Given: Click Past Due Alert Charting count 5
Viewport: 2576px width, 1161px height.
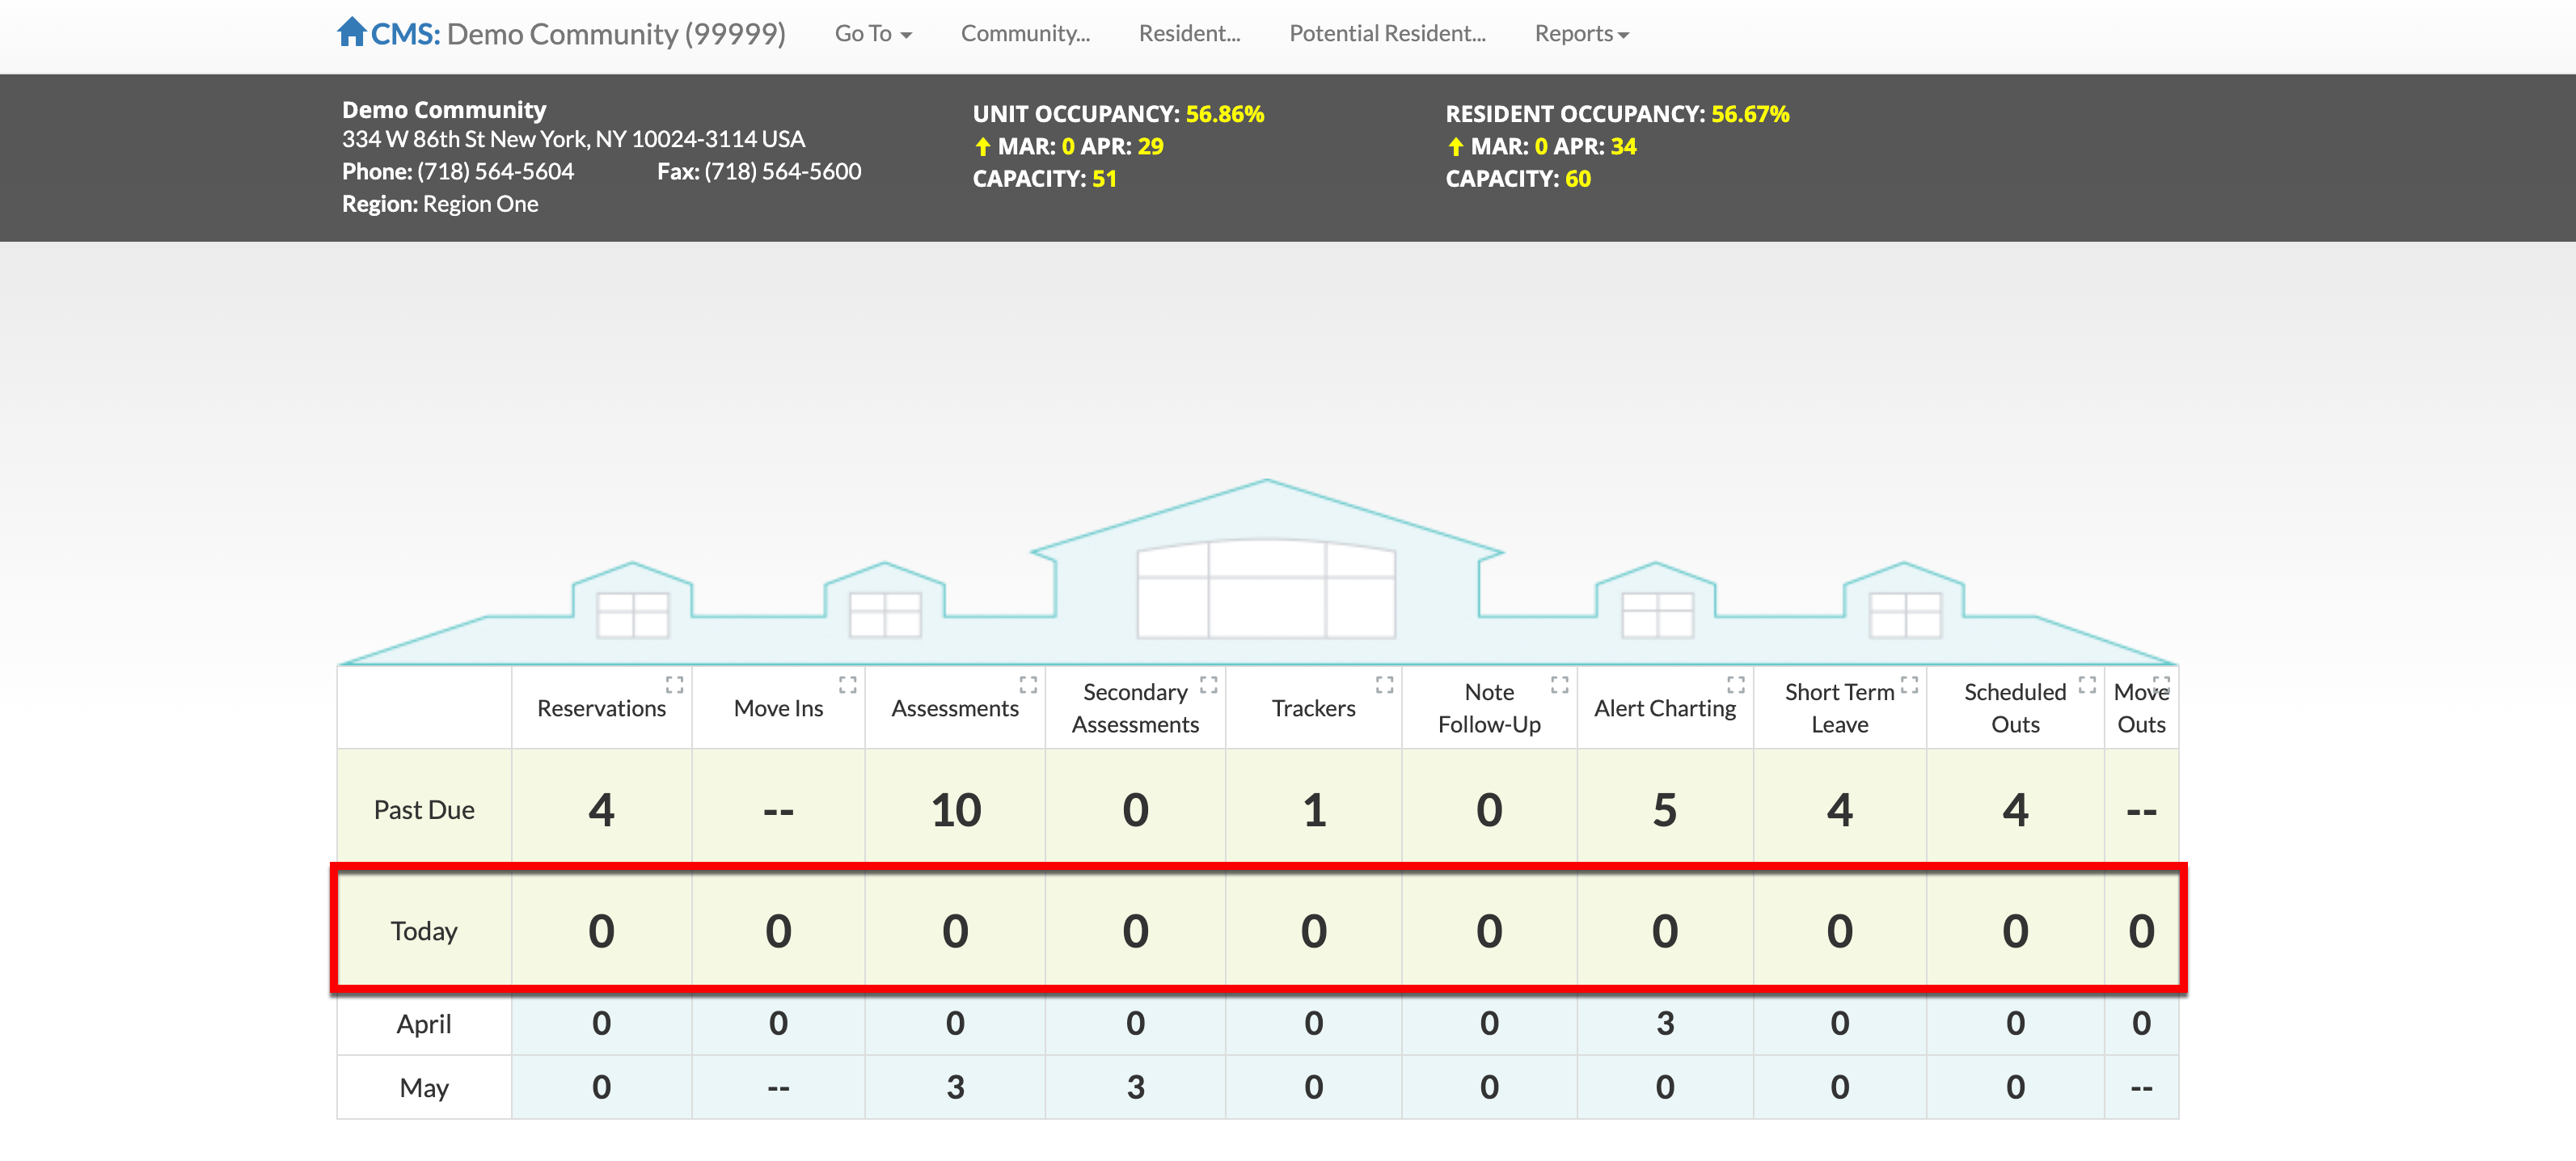Looking at the screenshot, I should coord(1664,810).
